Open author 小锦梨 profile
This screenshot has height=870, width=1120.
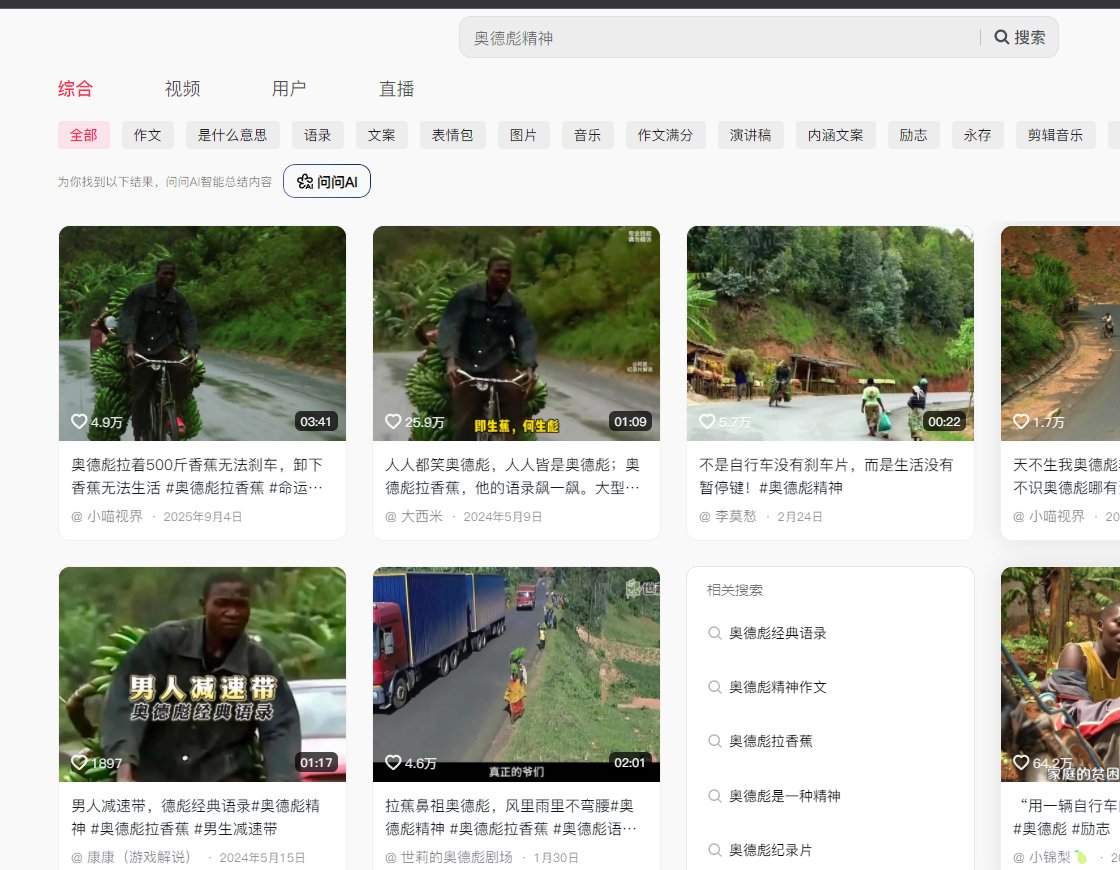click(1050, 857)
